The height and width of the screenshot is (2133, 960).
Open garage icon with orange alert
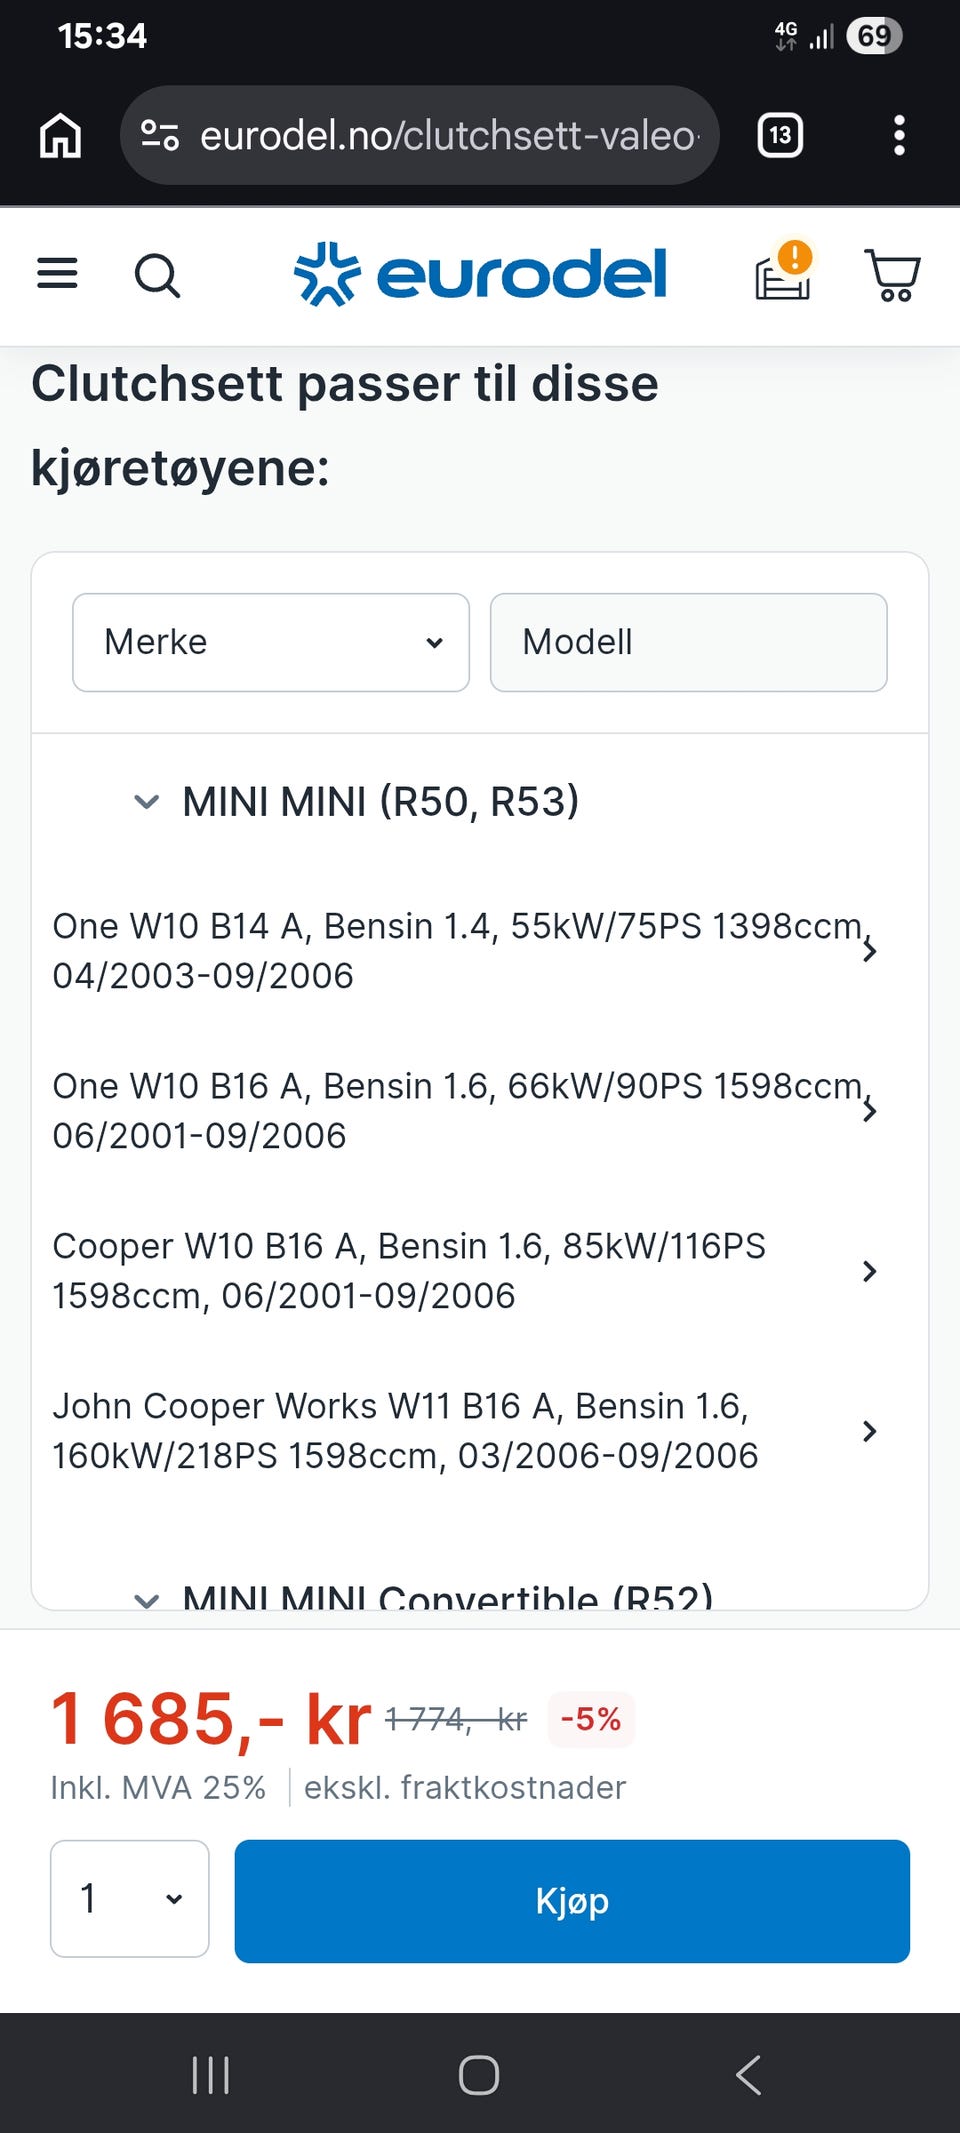pos(783,271)
